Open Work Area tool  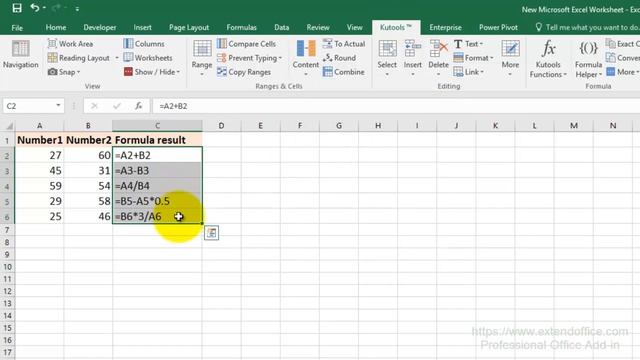point(70,44)
